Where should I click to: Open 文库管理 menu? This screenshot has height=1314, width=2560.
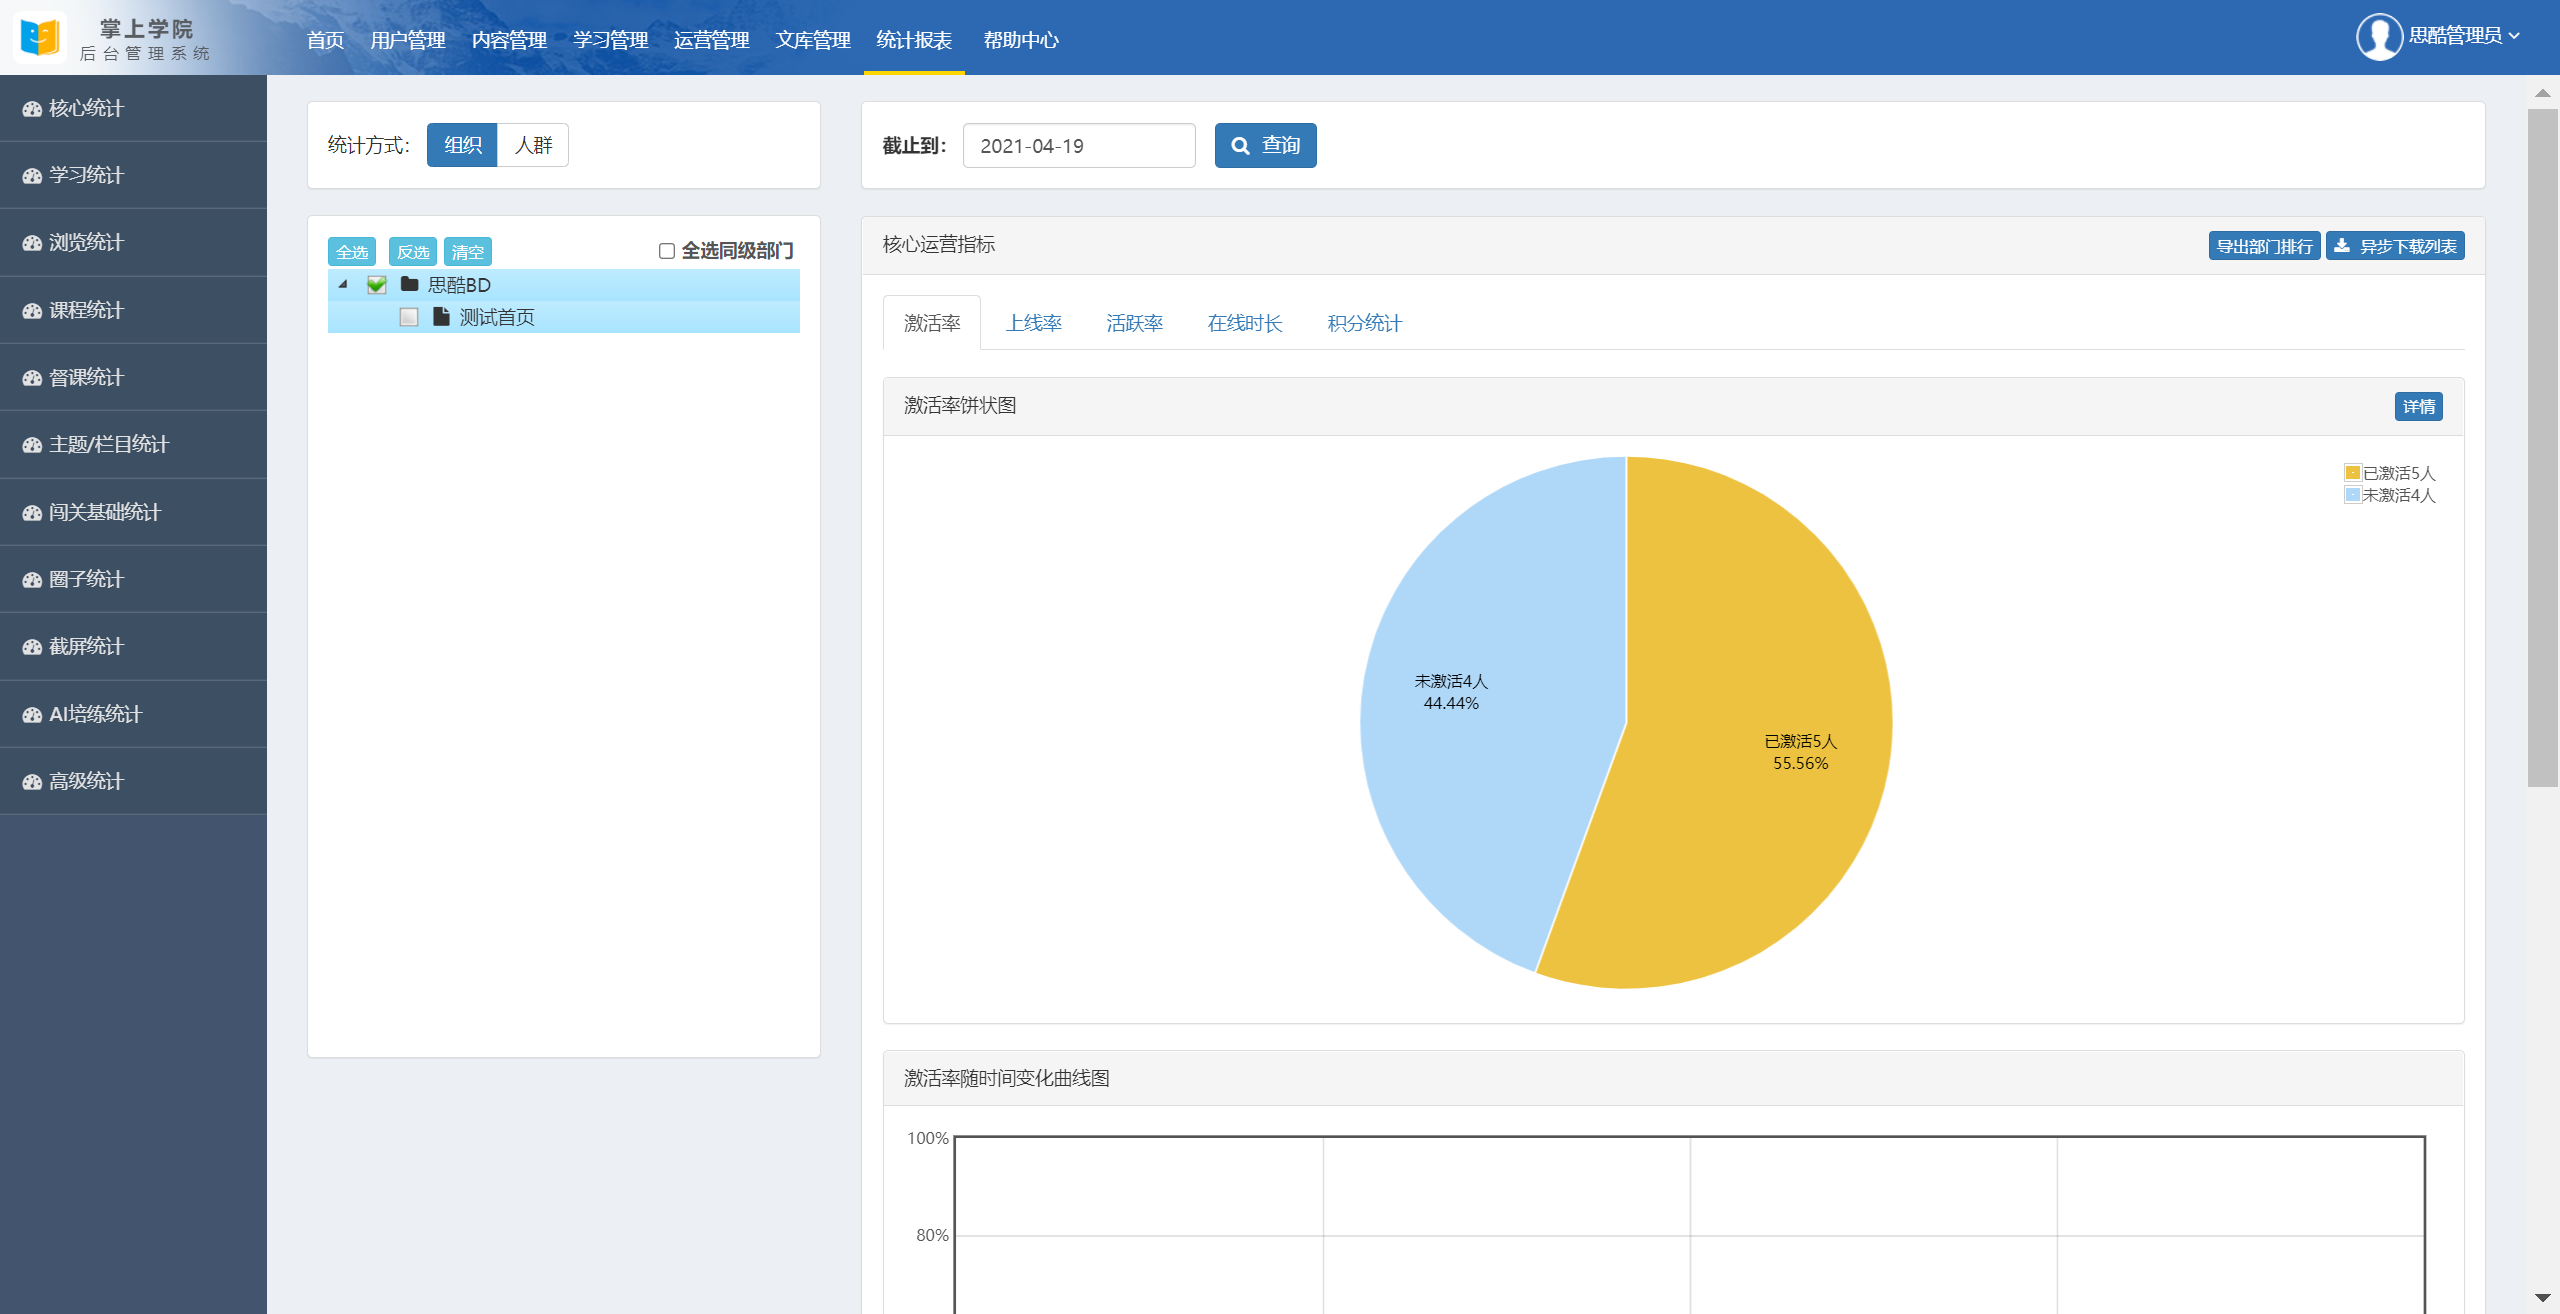[813, 40]
